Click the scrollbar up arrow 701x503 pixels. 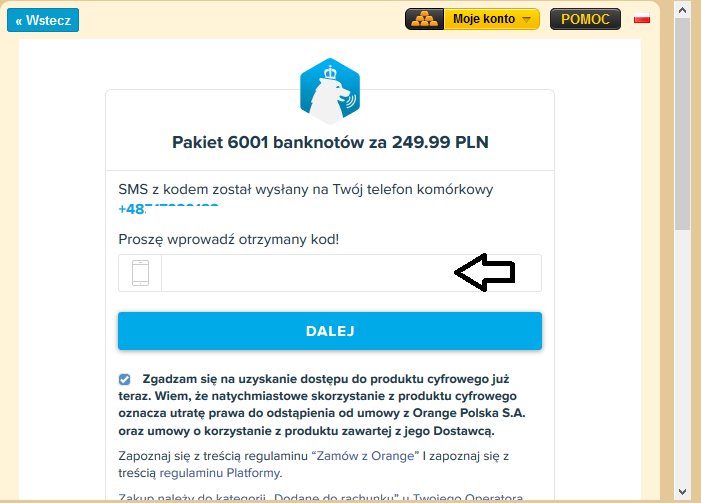pos(682,9)
